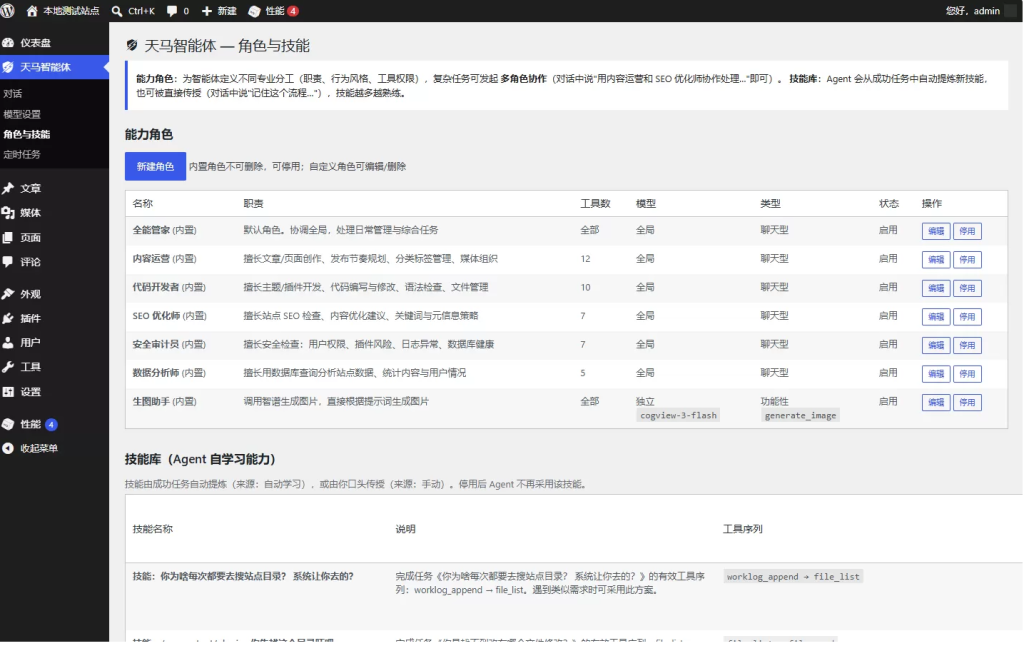Open the Ctrl+K search icon

117,10
